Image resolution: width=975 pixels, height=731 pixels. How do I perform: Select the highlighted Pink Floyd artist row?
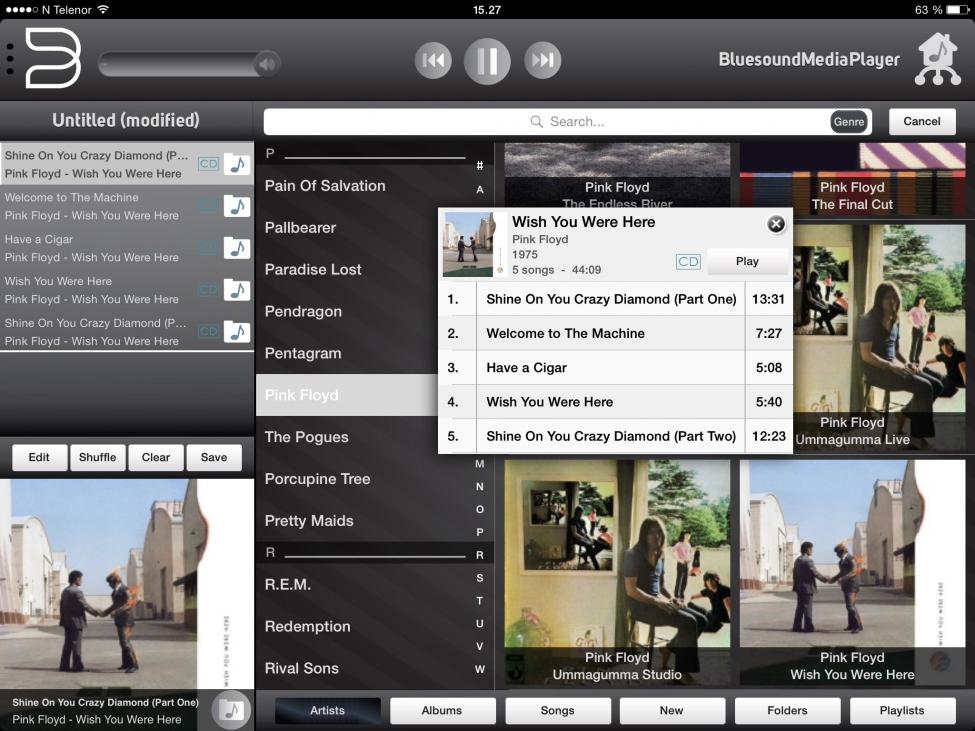click(347, 395)
